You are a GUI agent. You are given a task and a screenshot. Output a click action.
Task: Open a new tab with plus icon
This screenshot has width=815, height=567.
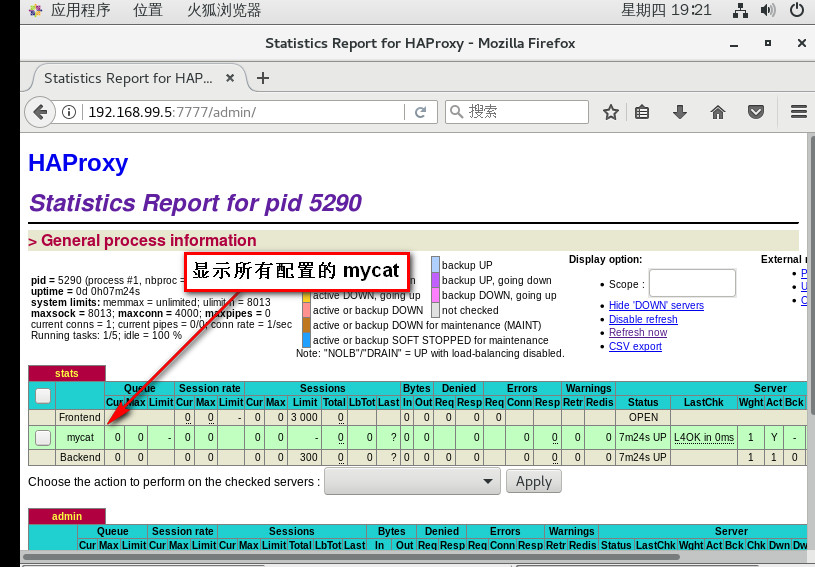[x=263, y=78]
